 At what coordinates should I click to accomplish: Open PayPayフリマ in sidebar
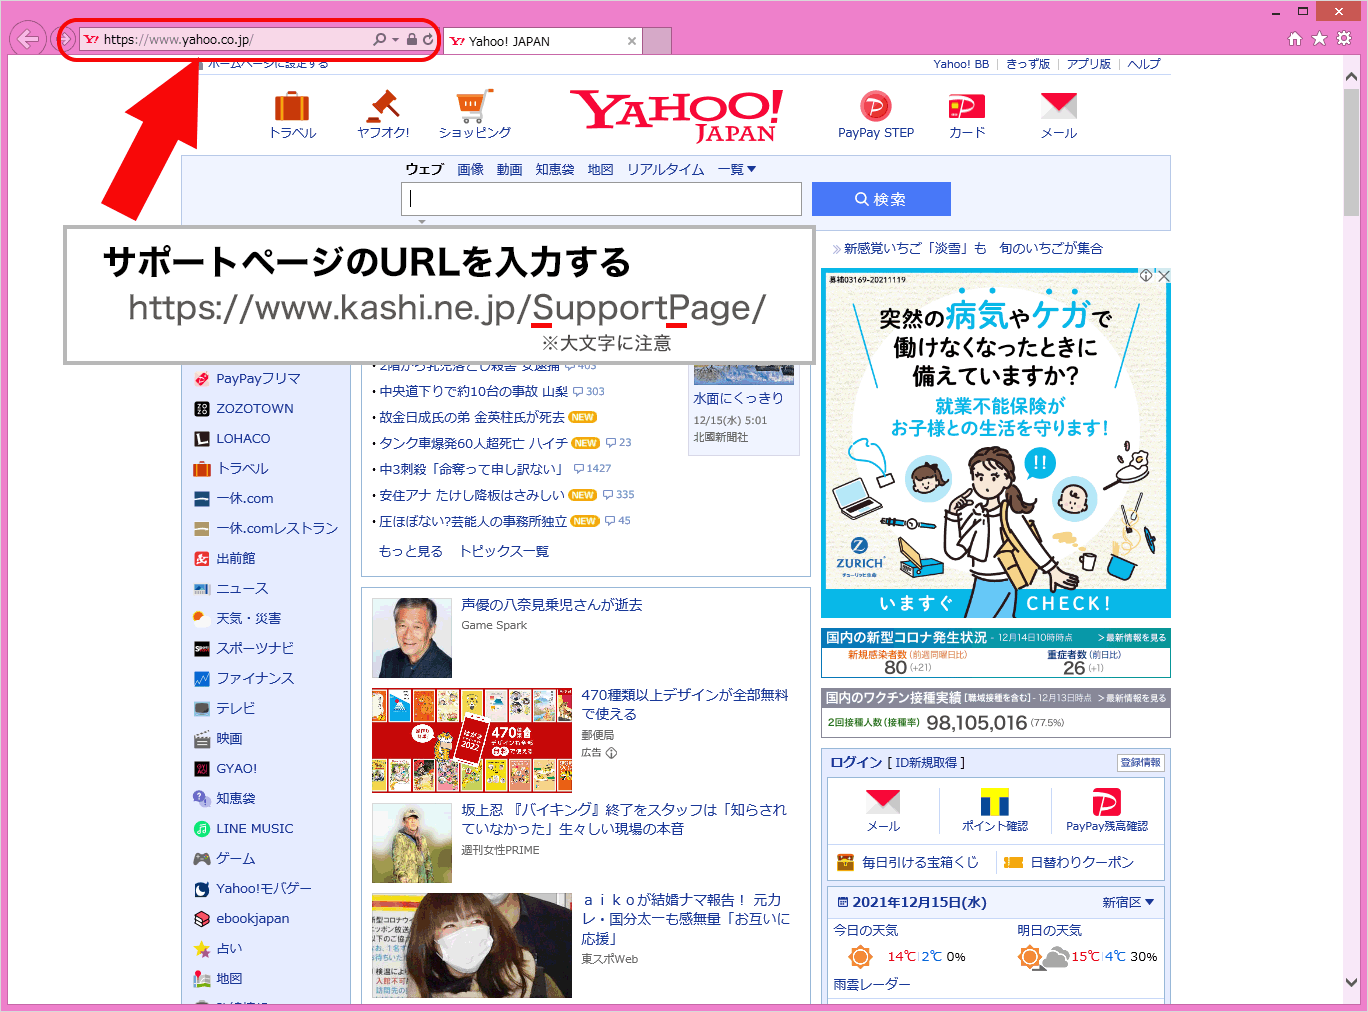(x=258, y=378)
